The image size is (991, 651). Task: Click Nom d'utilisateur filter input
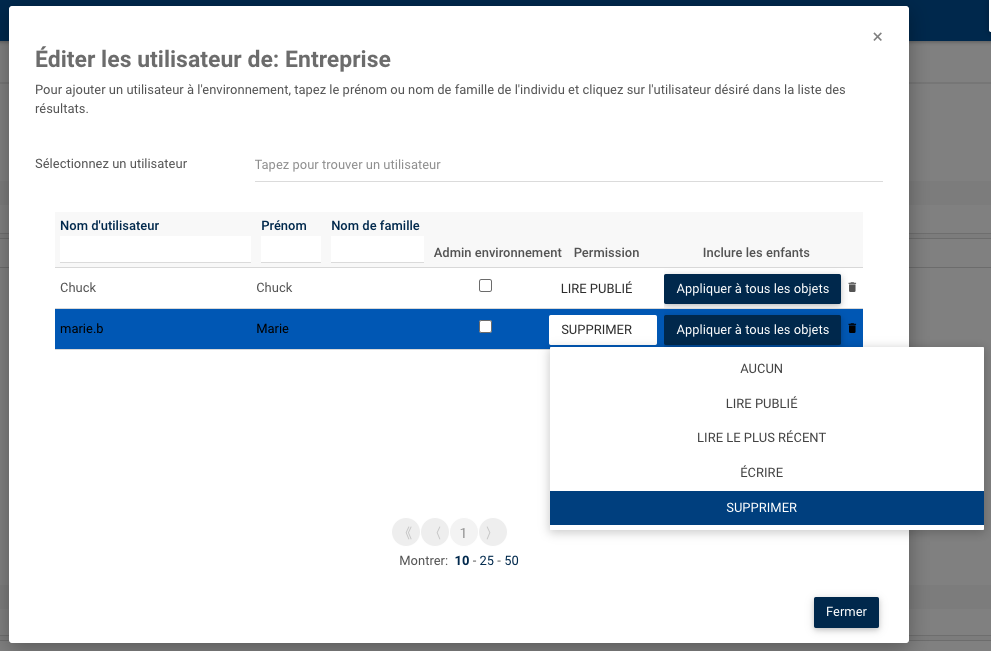click(x=155, y=249)
